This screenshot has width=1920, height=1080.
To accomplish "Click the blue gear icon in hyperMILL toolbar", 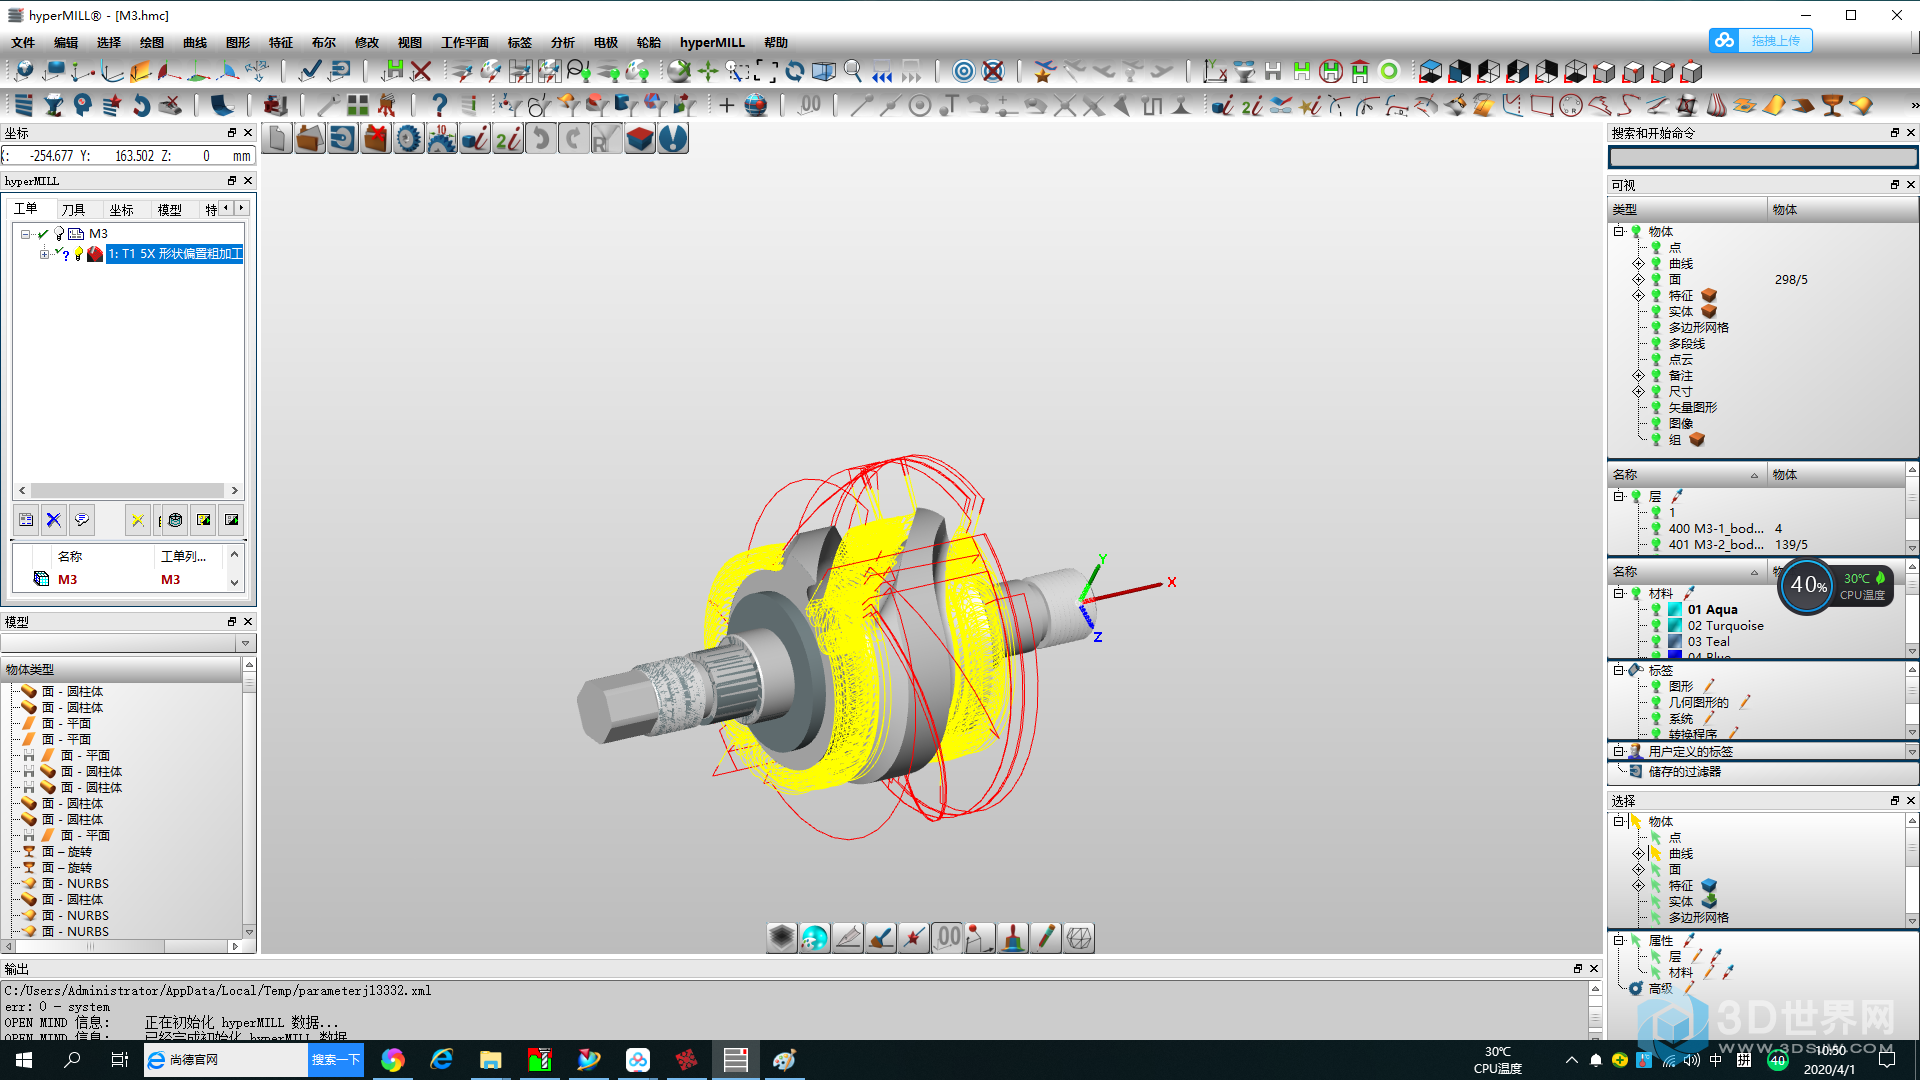I will (x=409, y=139).
